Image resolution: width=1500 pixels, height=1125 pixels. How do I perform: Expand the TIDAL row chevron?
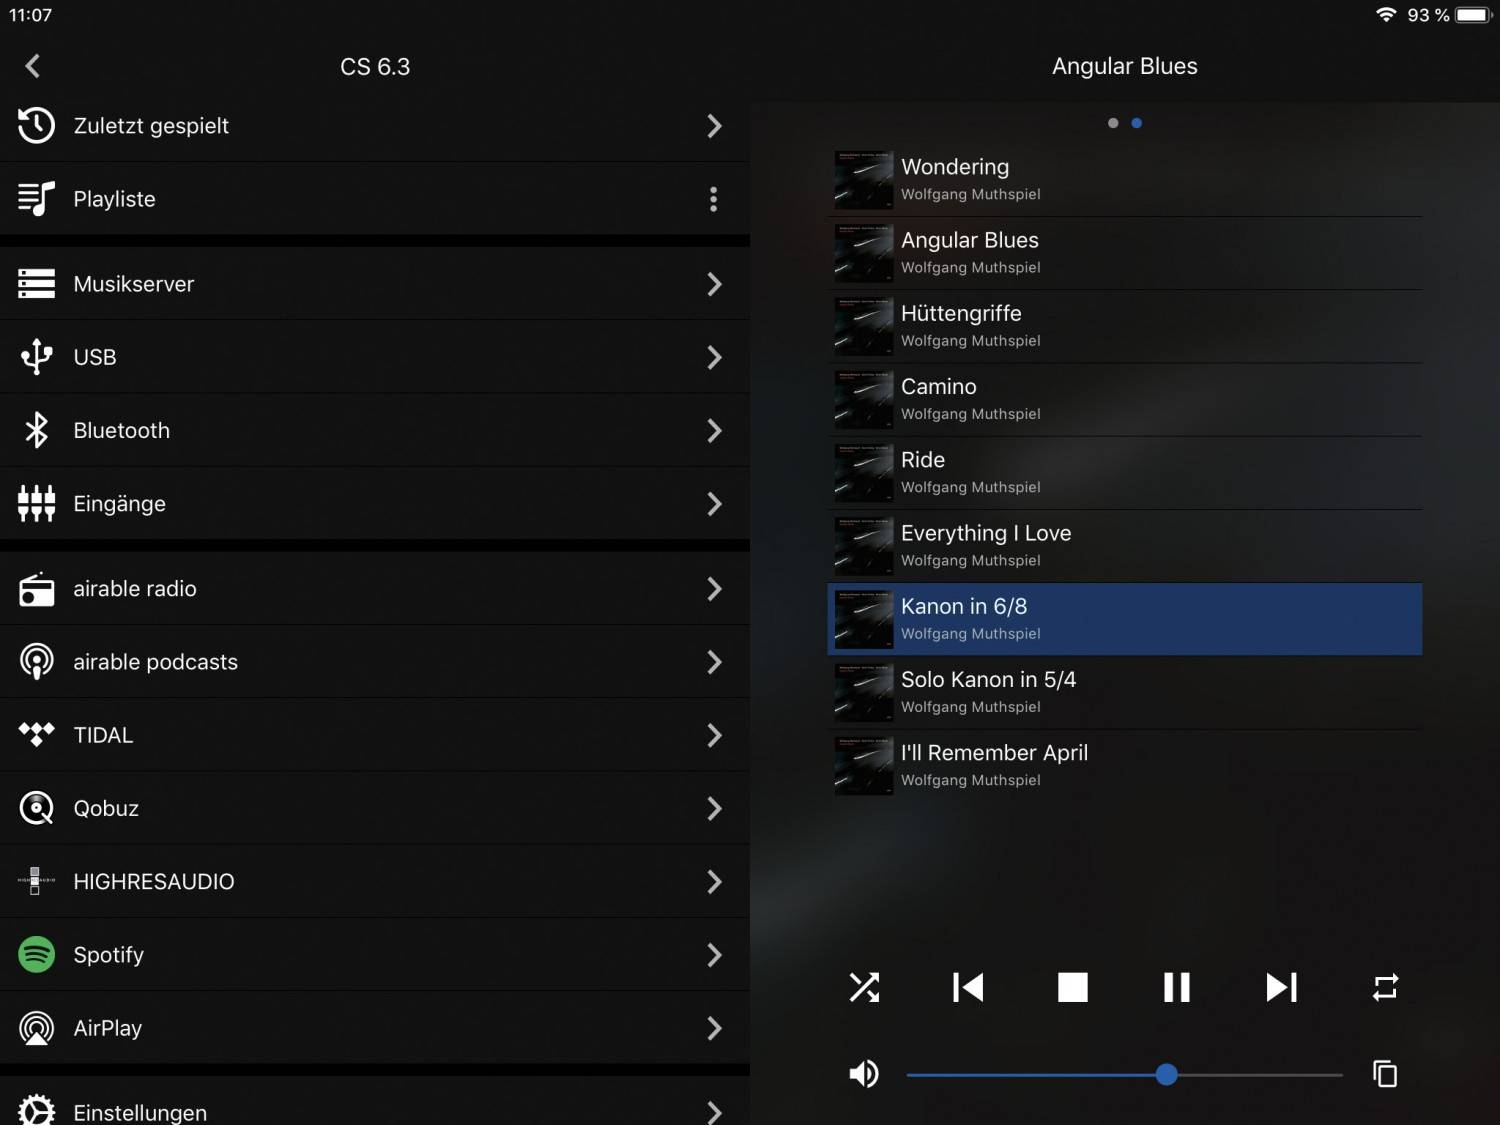pos(714,735)
